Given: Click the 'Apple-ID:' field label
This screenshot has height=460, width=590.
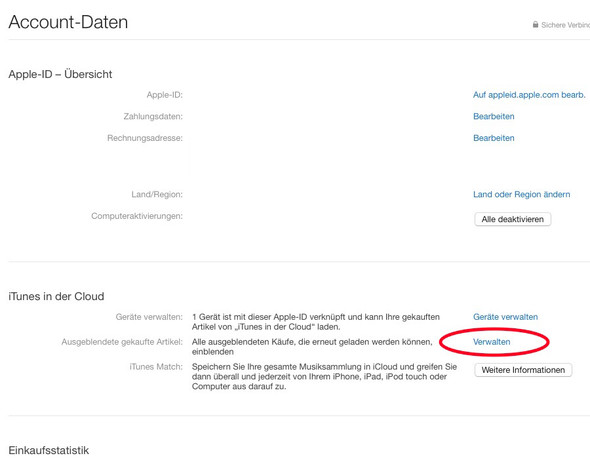Looking at the screenshot, I should coord(164,95).
